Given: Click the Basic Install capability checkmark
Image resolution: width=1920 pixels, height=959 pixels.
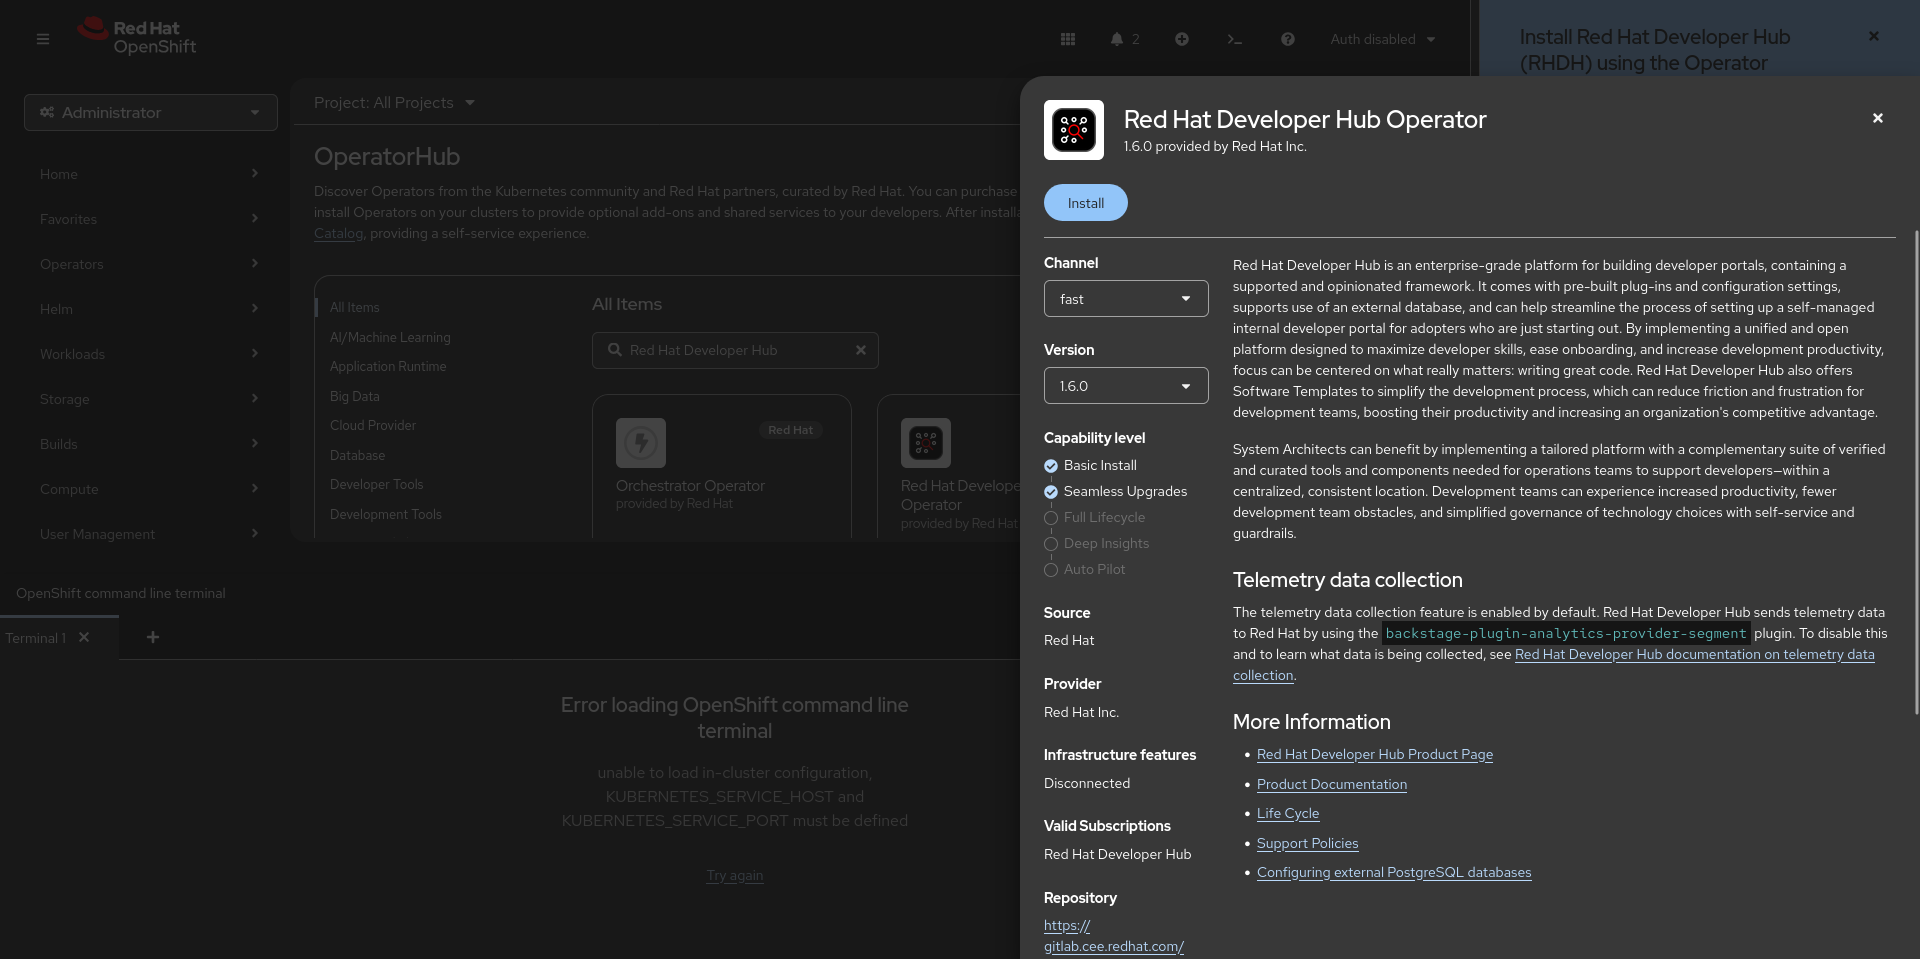Looking at the screenshot, I should click(1051, 466).
